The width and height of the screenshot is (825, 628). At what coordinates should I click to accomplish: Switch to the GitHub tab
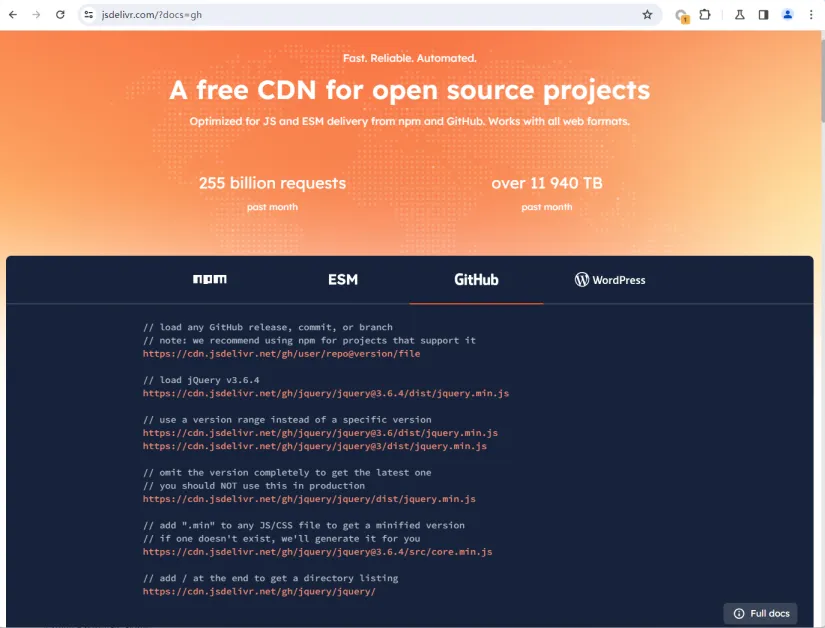[475, 280]
